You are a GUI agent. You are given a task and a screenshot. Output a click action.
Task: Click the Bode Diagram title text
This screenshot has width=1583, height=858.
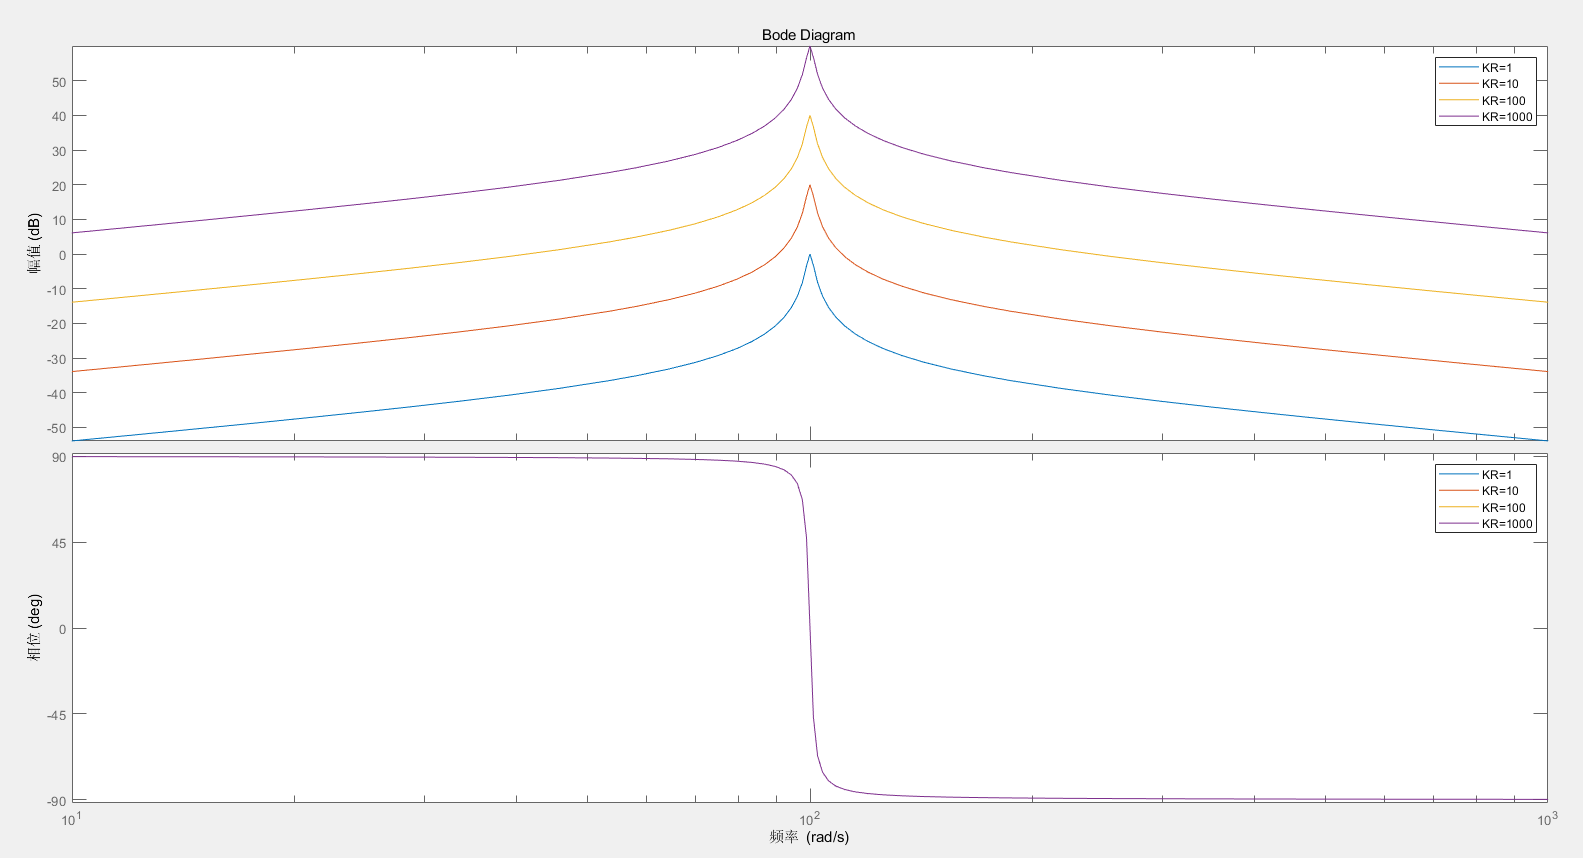click(x=808, y=35)
